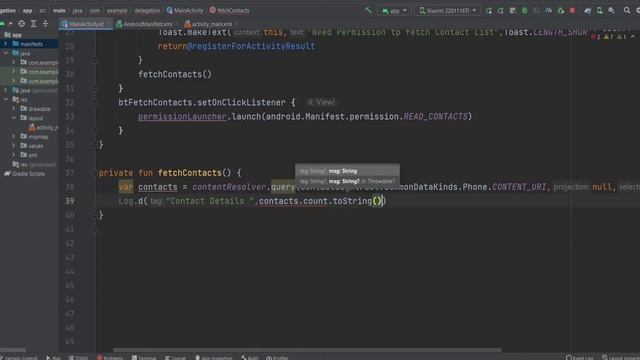Expand the drawable folder
640x360 pixels.
(x=13, y=109)
